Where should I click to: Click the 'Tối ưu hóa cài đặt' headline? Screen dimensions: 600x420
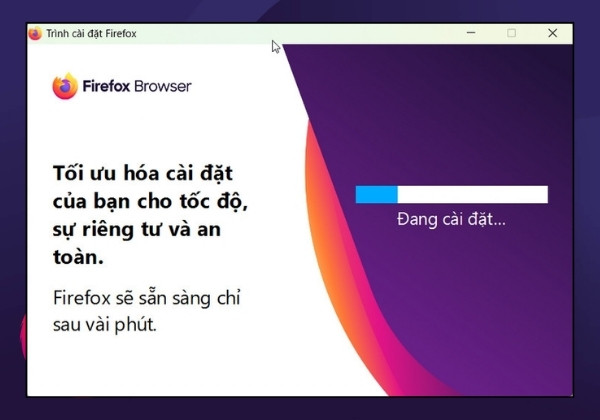coord(150,215)
